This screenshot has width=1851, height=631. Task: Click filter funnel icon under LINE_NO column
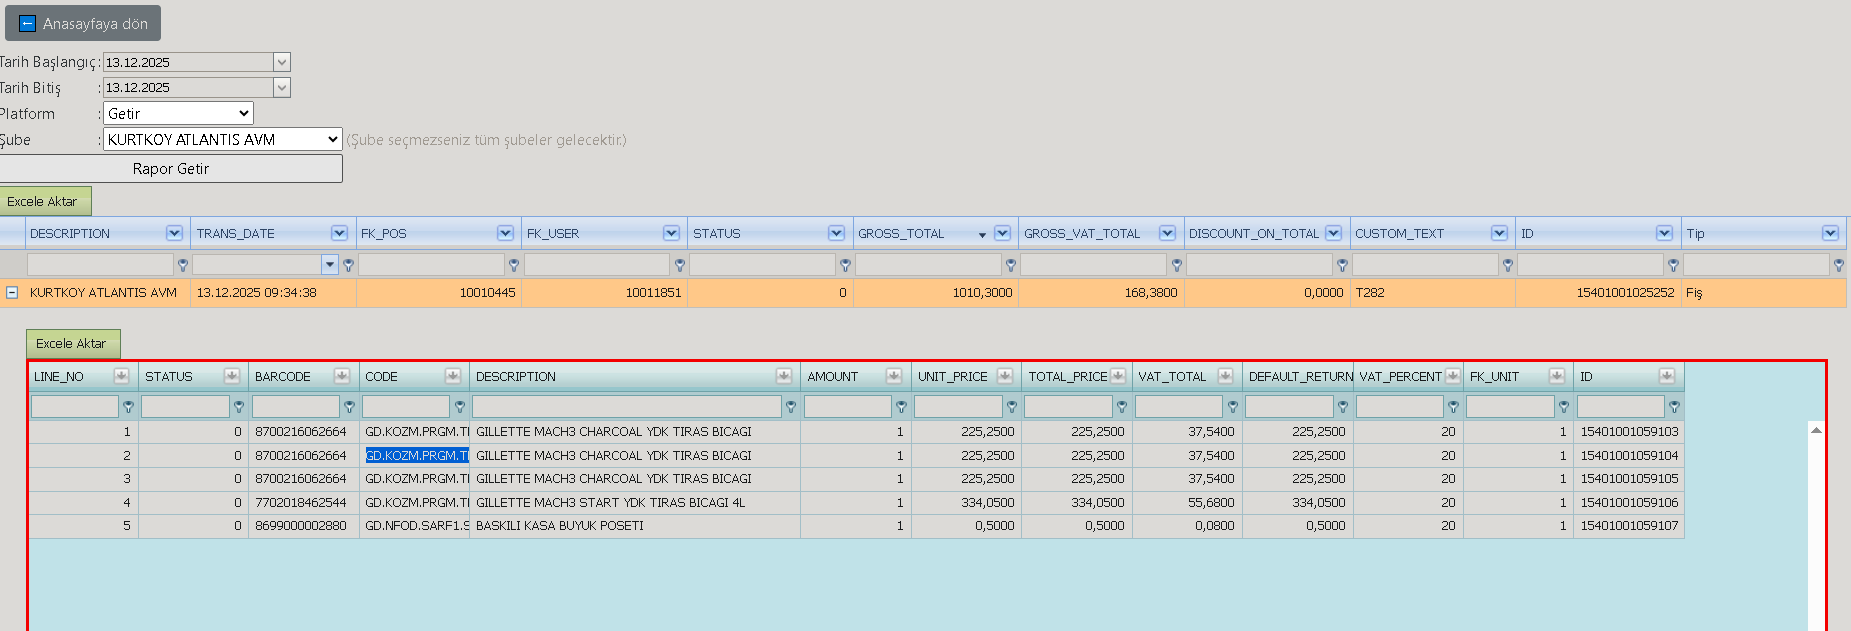click(128, 408)
